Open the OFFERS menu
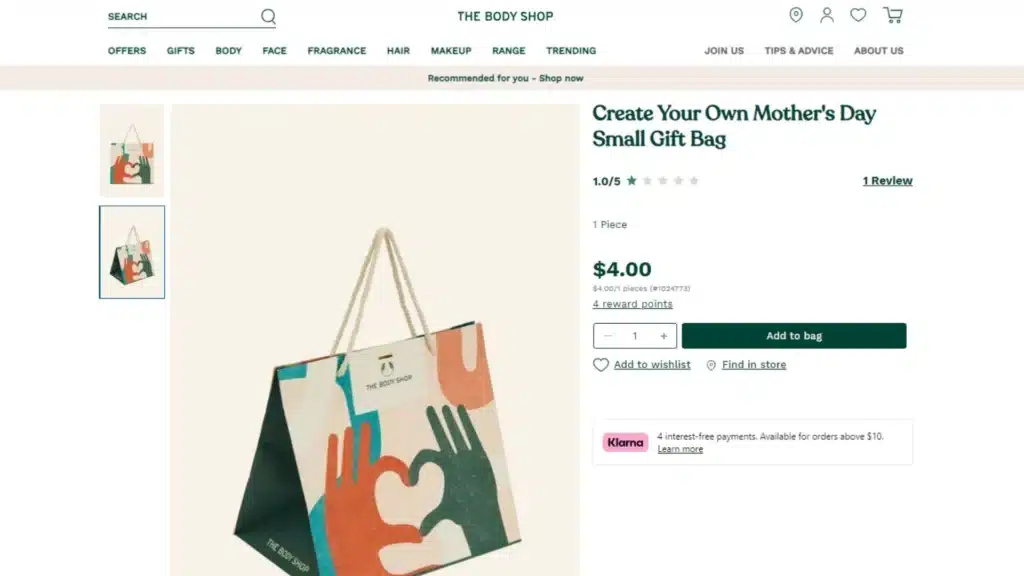Viewport: 1024px width, 576px height. (126, 50)
